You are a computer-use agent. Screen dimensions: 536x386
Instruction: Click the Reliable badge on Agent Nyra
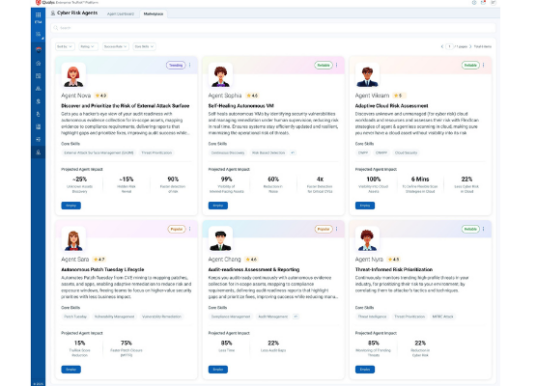[x=470, y=229]
